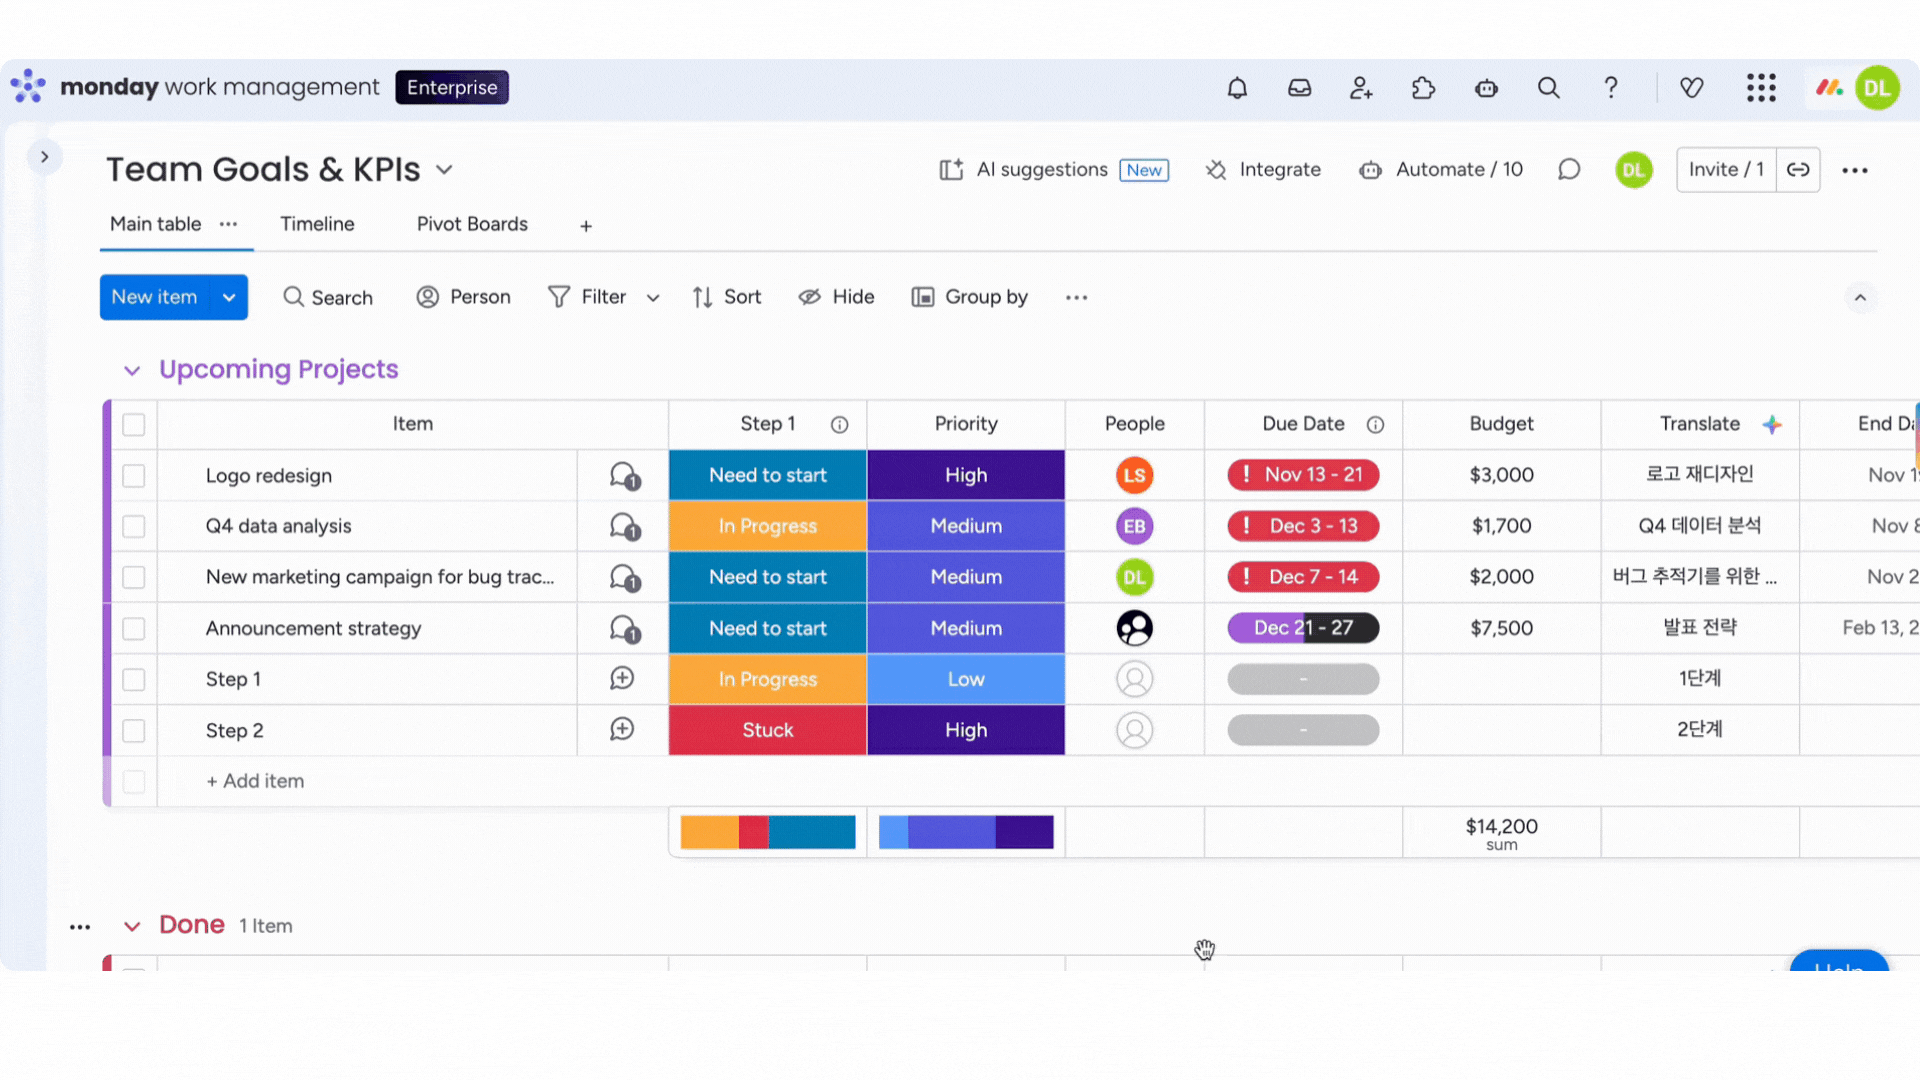The width and height of the screenshot is (1920, 1080).
Task: Open the apps marketplace puzzle icon
Action: coord(1423,88)
